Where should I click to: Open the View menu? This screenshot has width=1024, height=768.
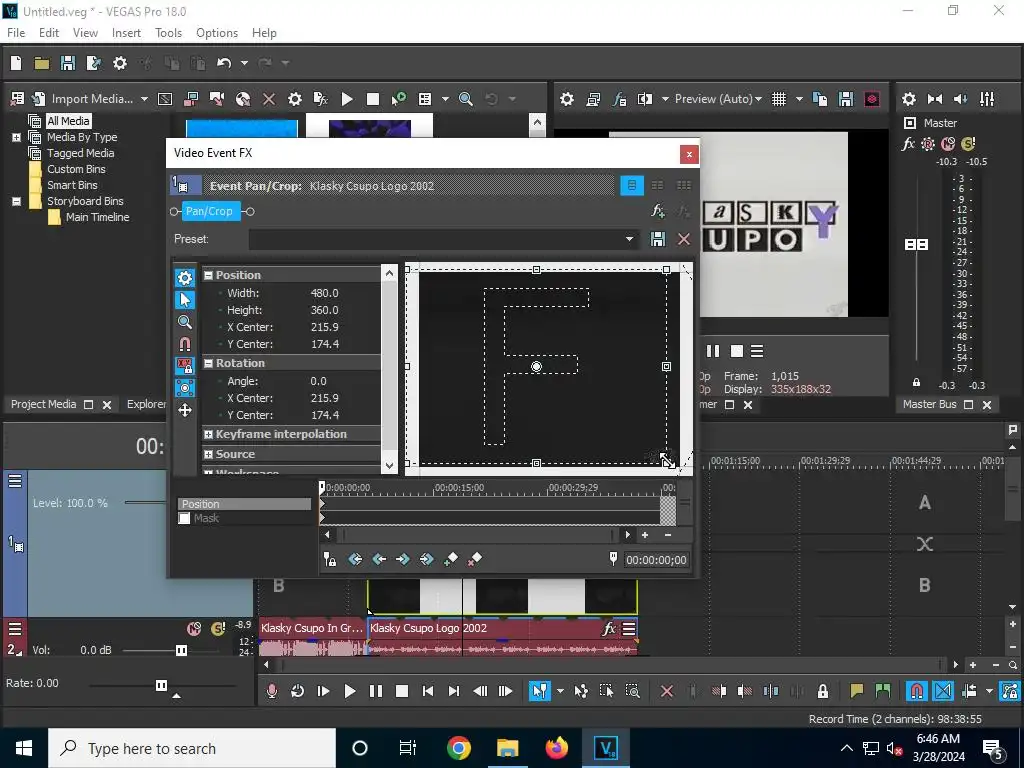85,33
